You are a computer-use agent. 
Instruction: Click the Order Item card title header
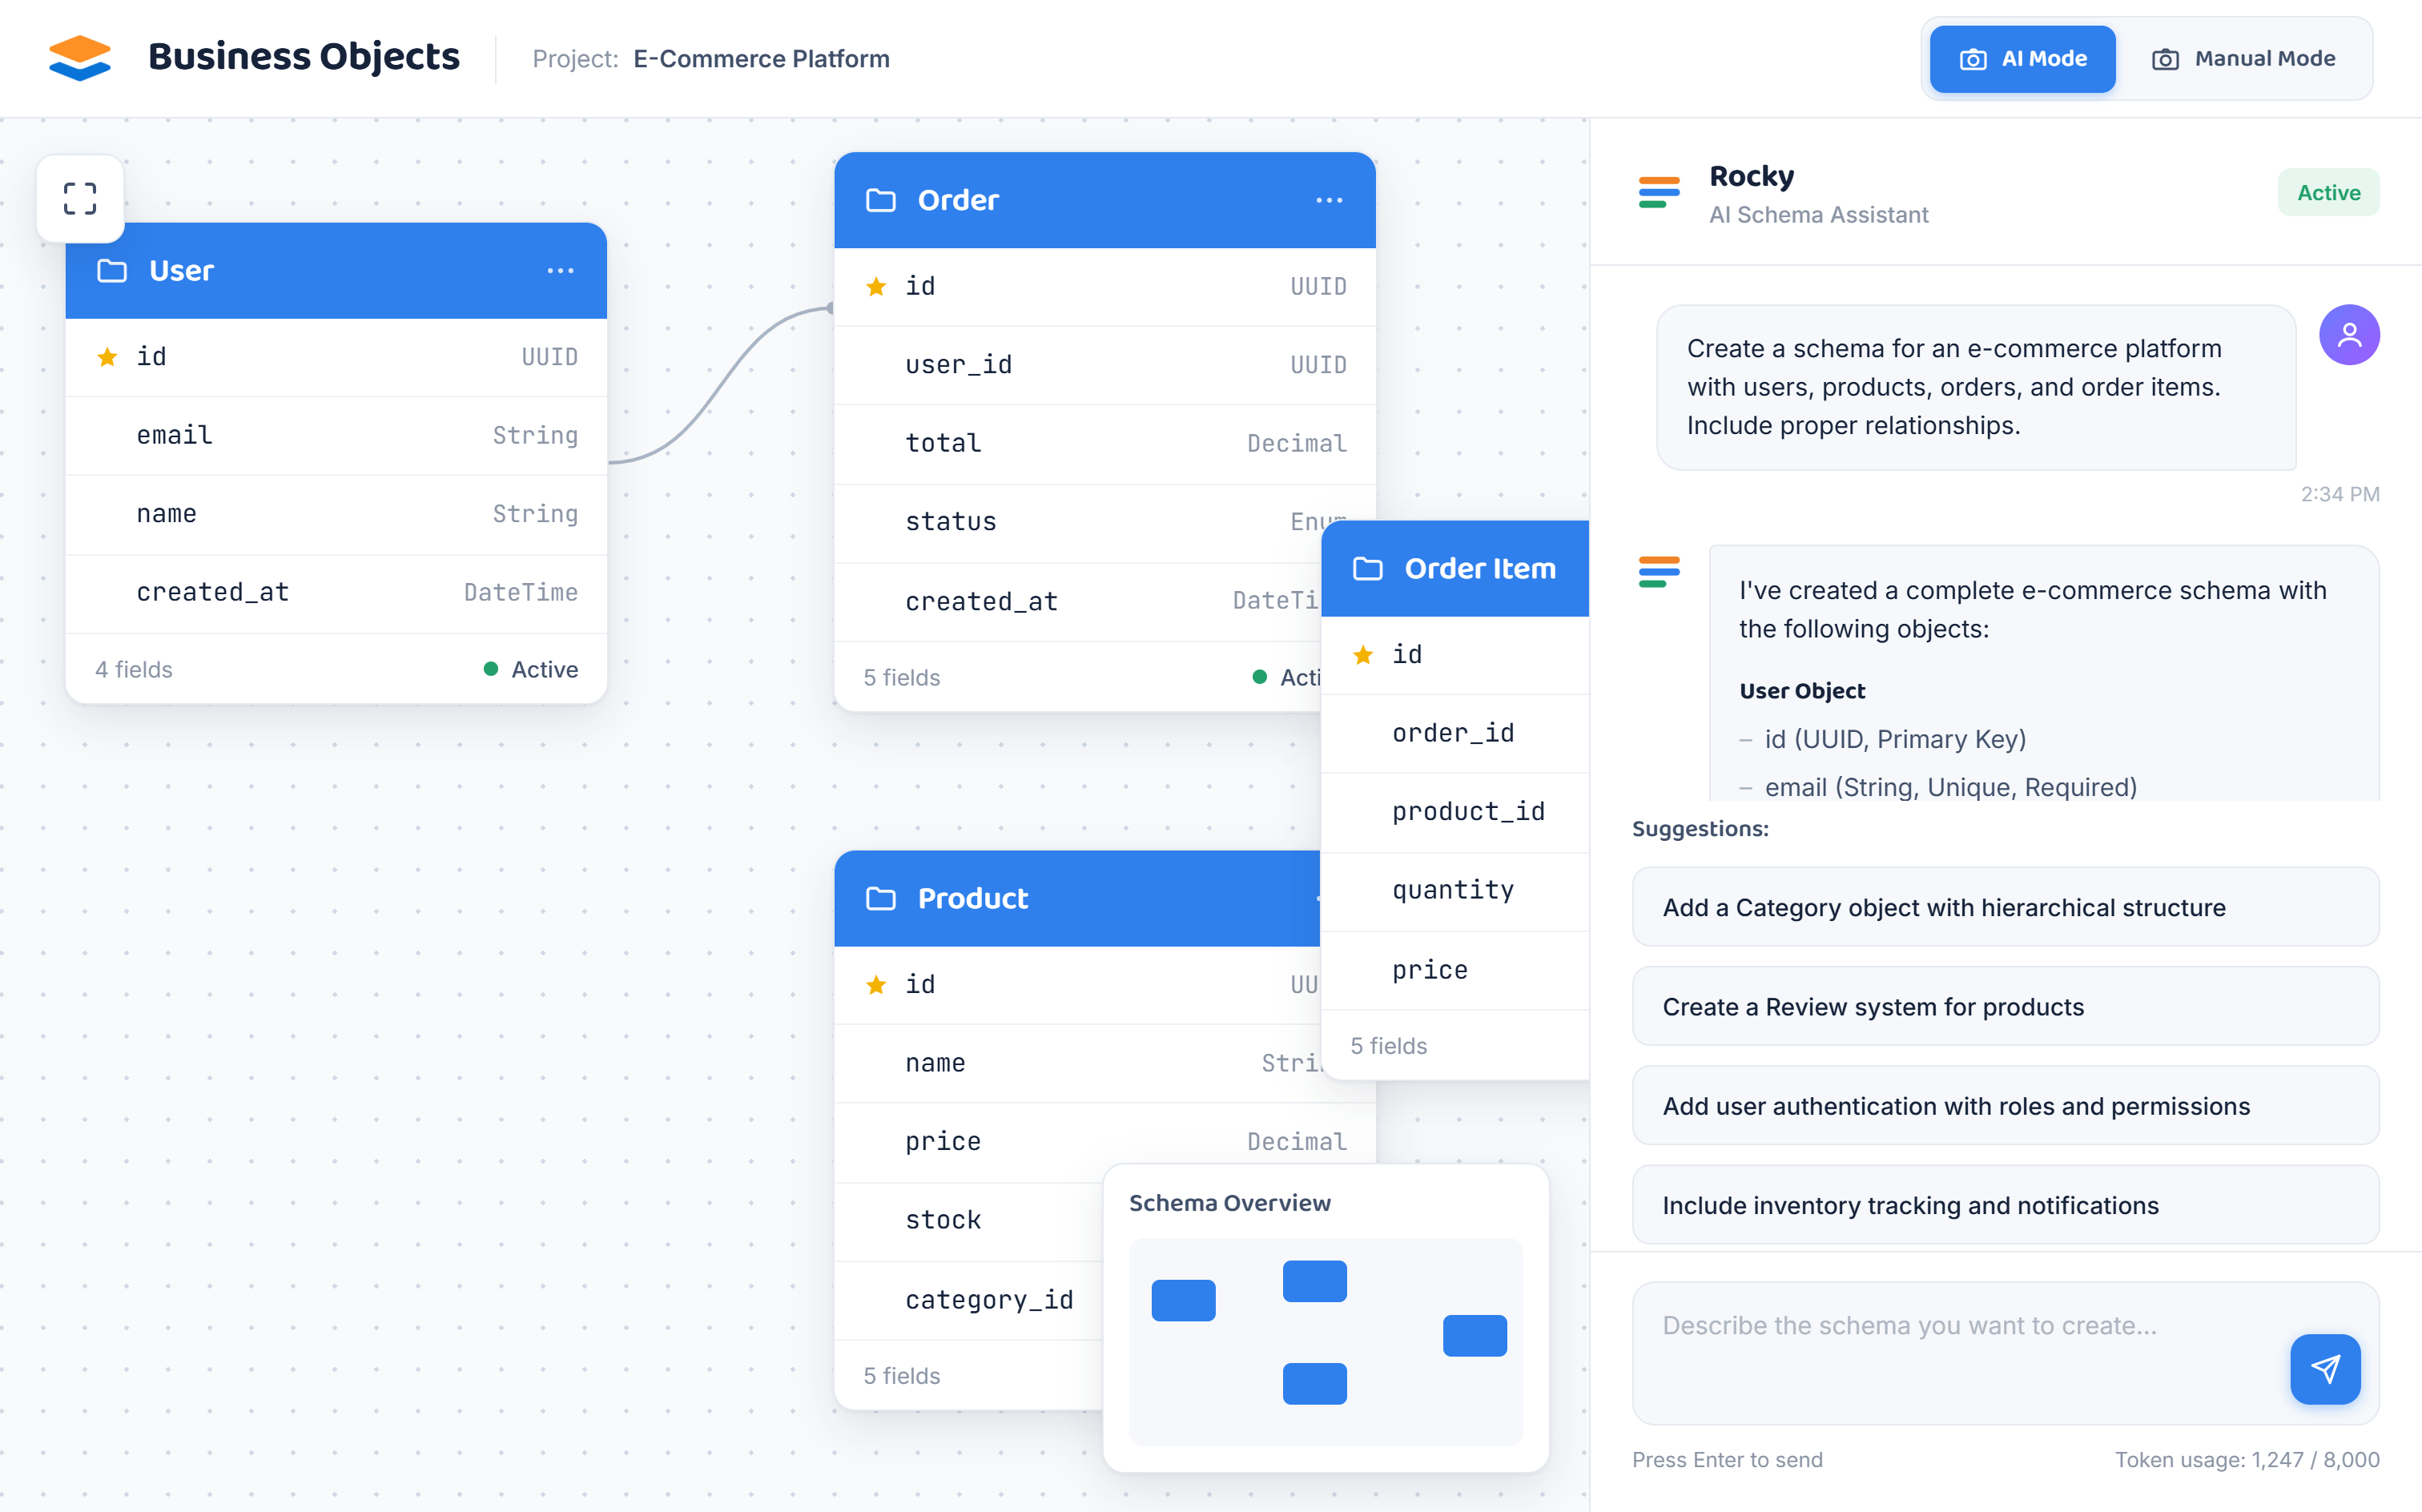[x=1455, y=568]
